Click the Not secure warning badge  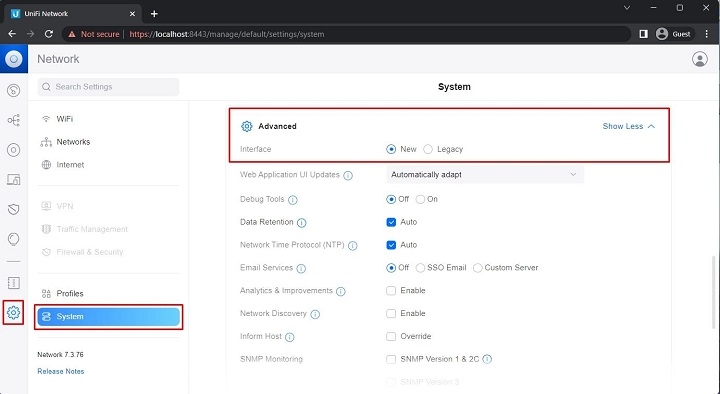point(94,34)
